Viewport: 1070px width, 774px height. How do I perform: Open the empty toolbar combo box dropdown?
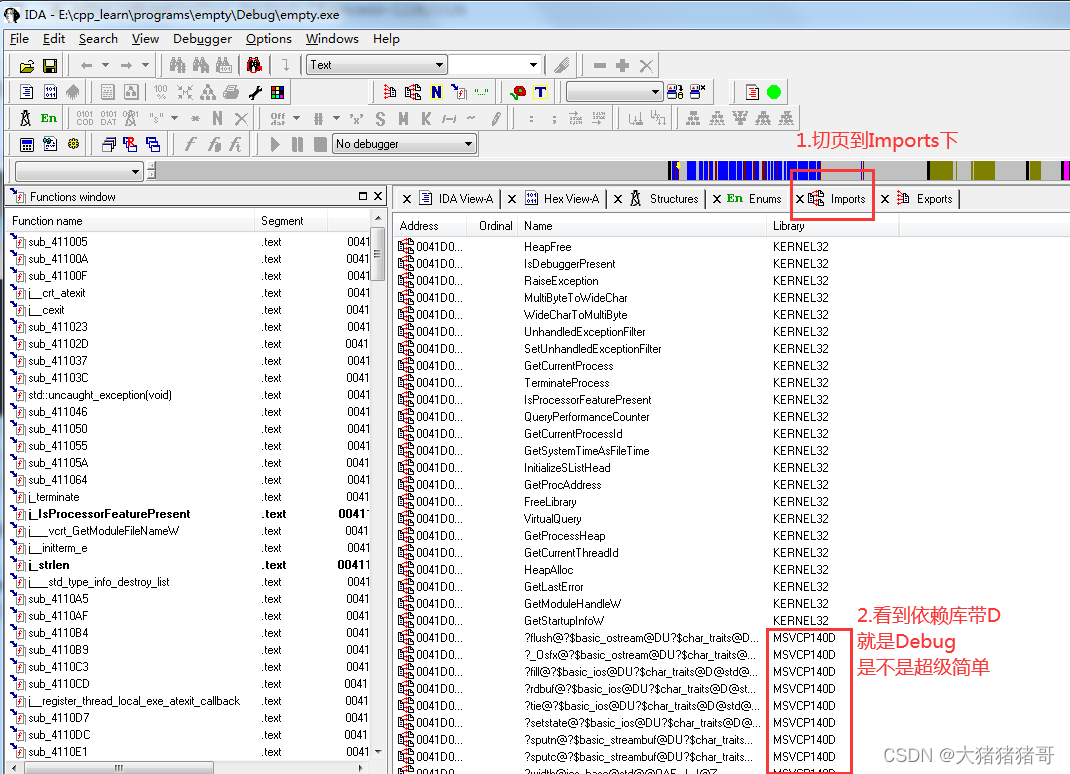click(x=654, y=92)
